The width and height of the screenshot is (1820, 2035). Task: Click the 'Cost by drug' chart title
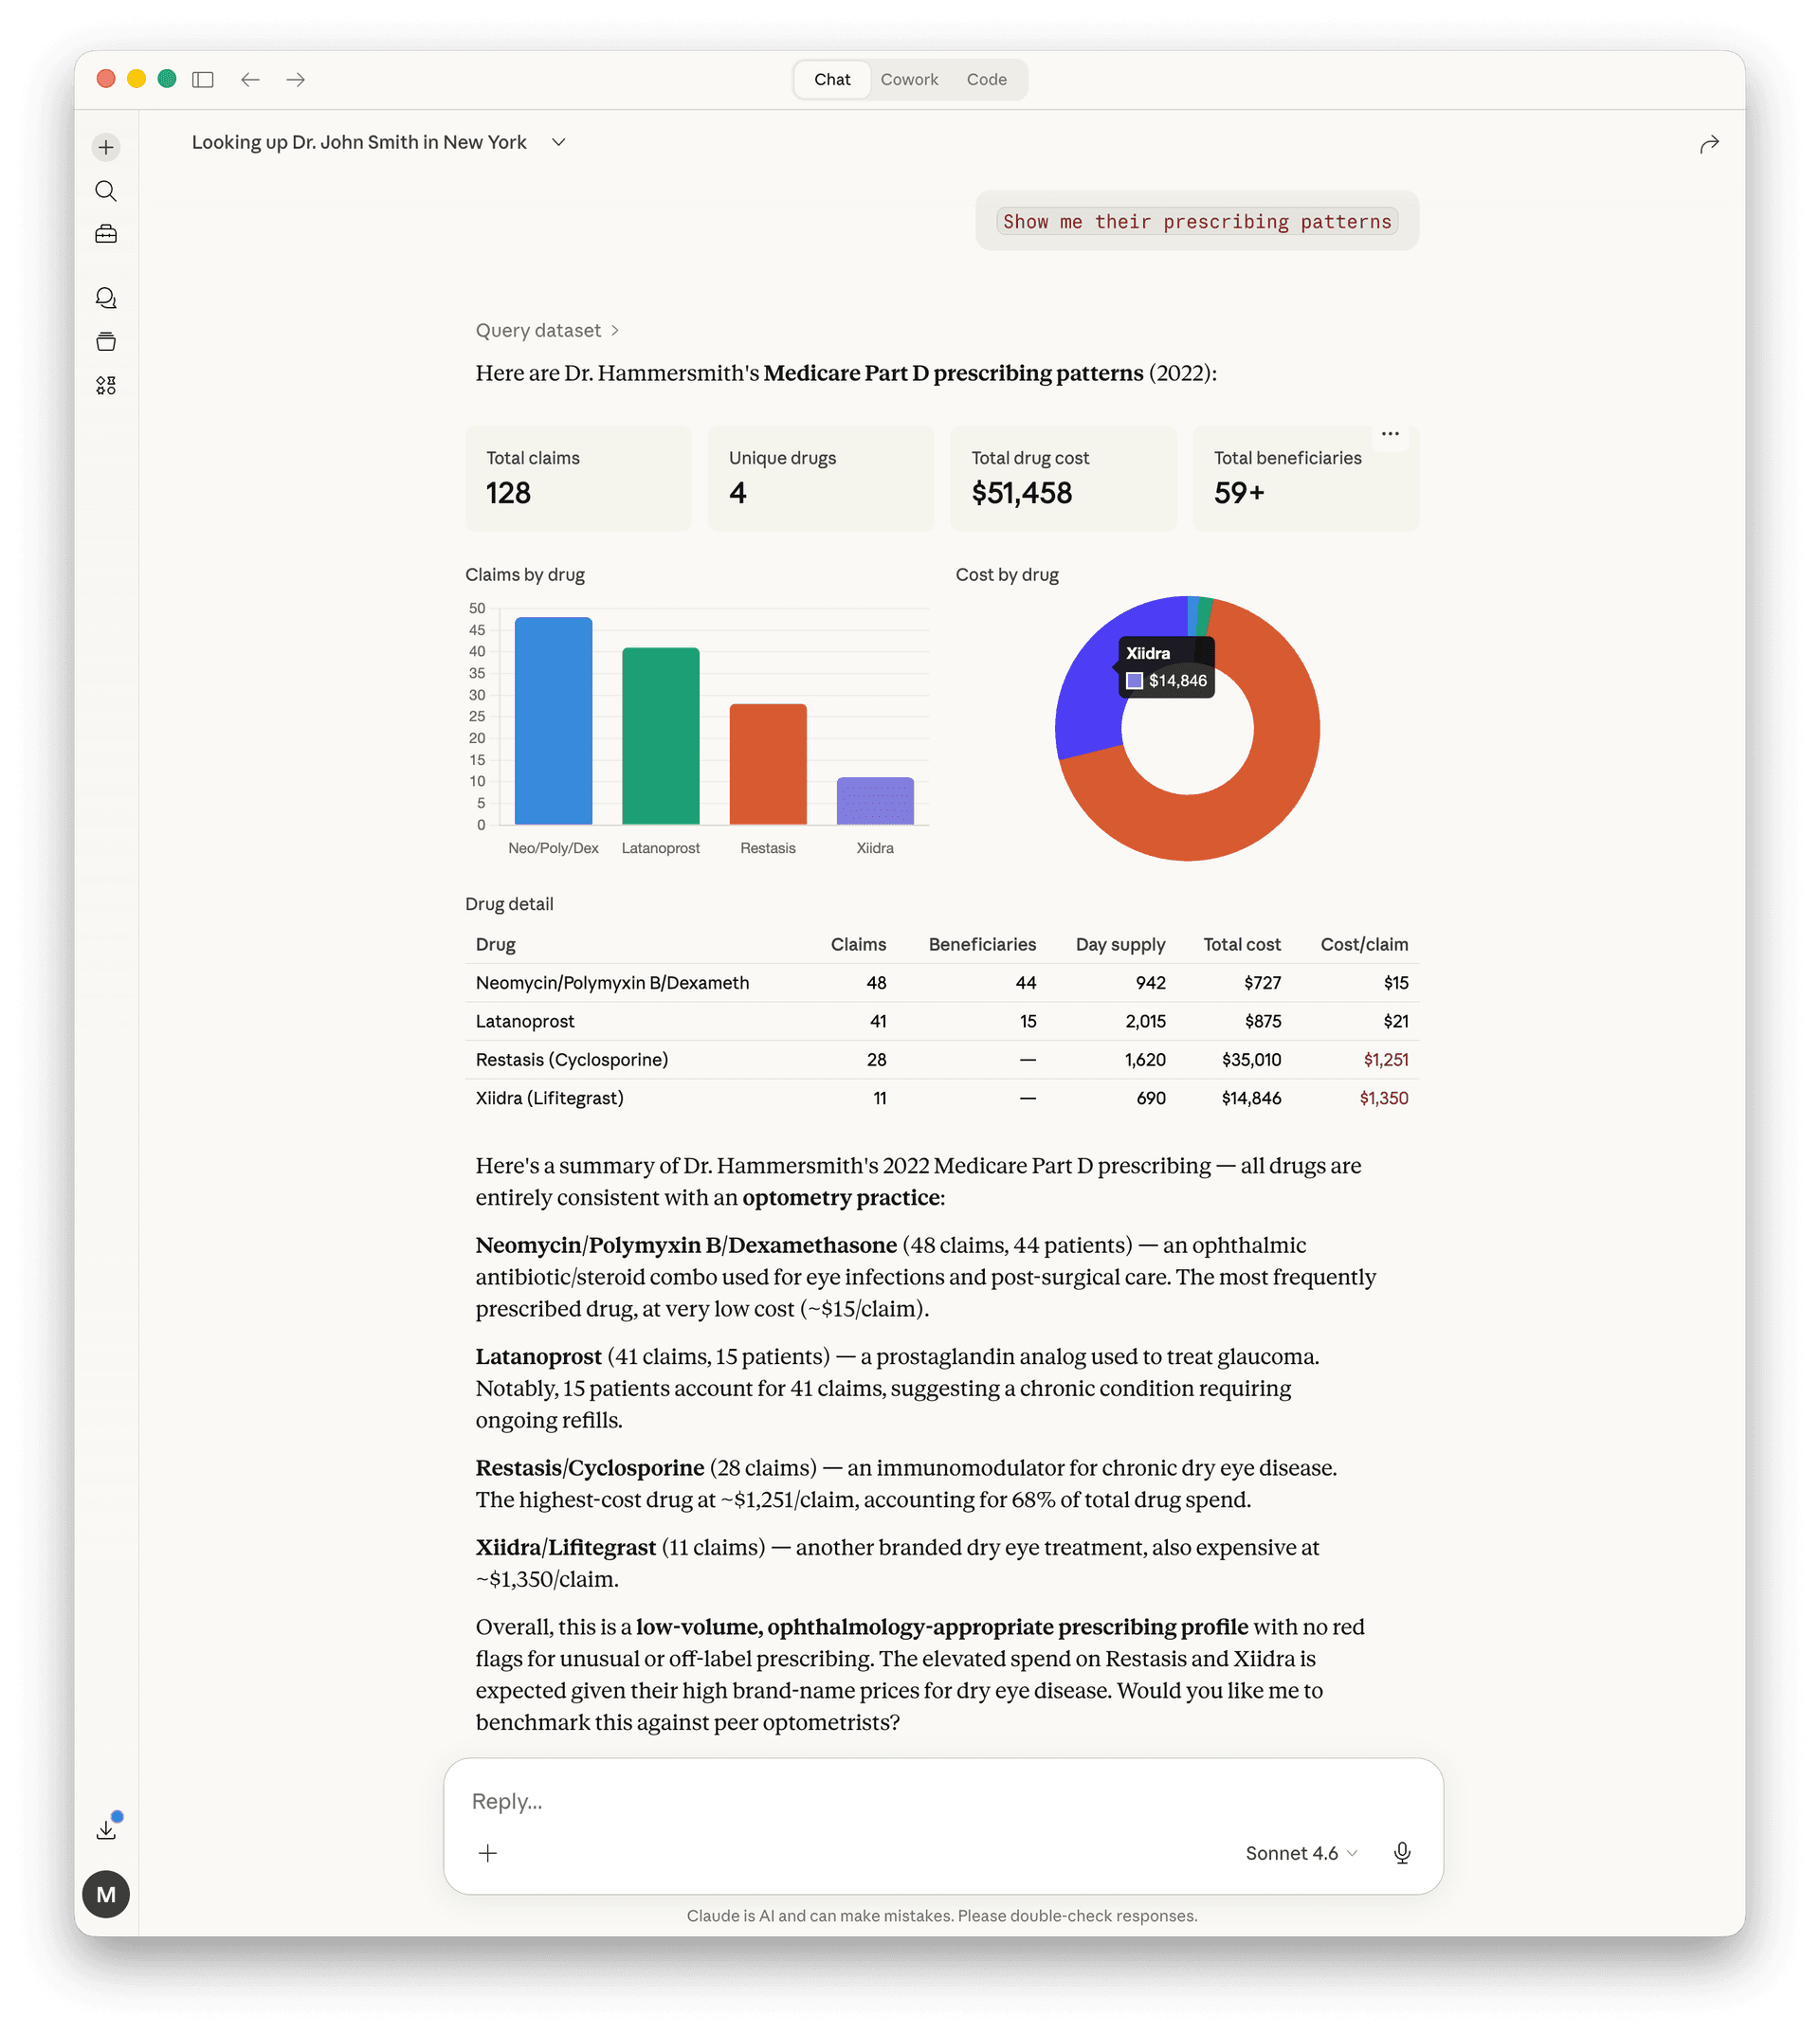1007,575
